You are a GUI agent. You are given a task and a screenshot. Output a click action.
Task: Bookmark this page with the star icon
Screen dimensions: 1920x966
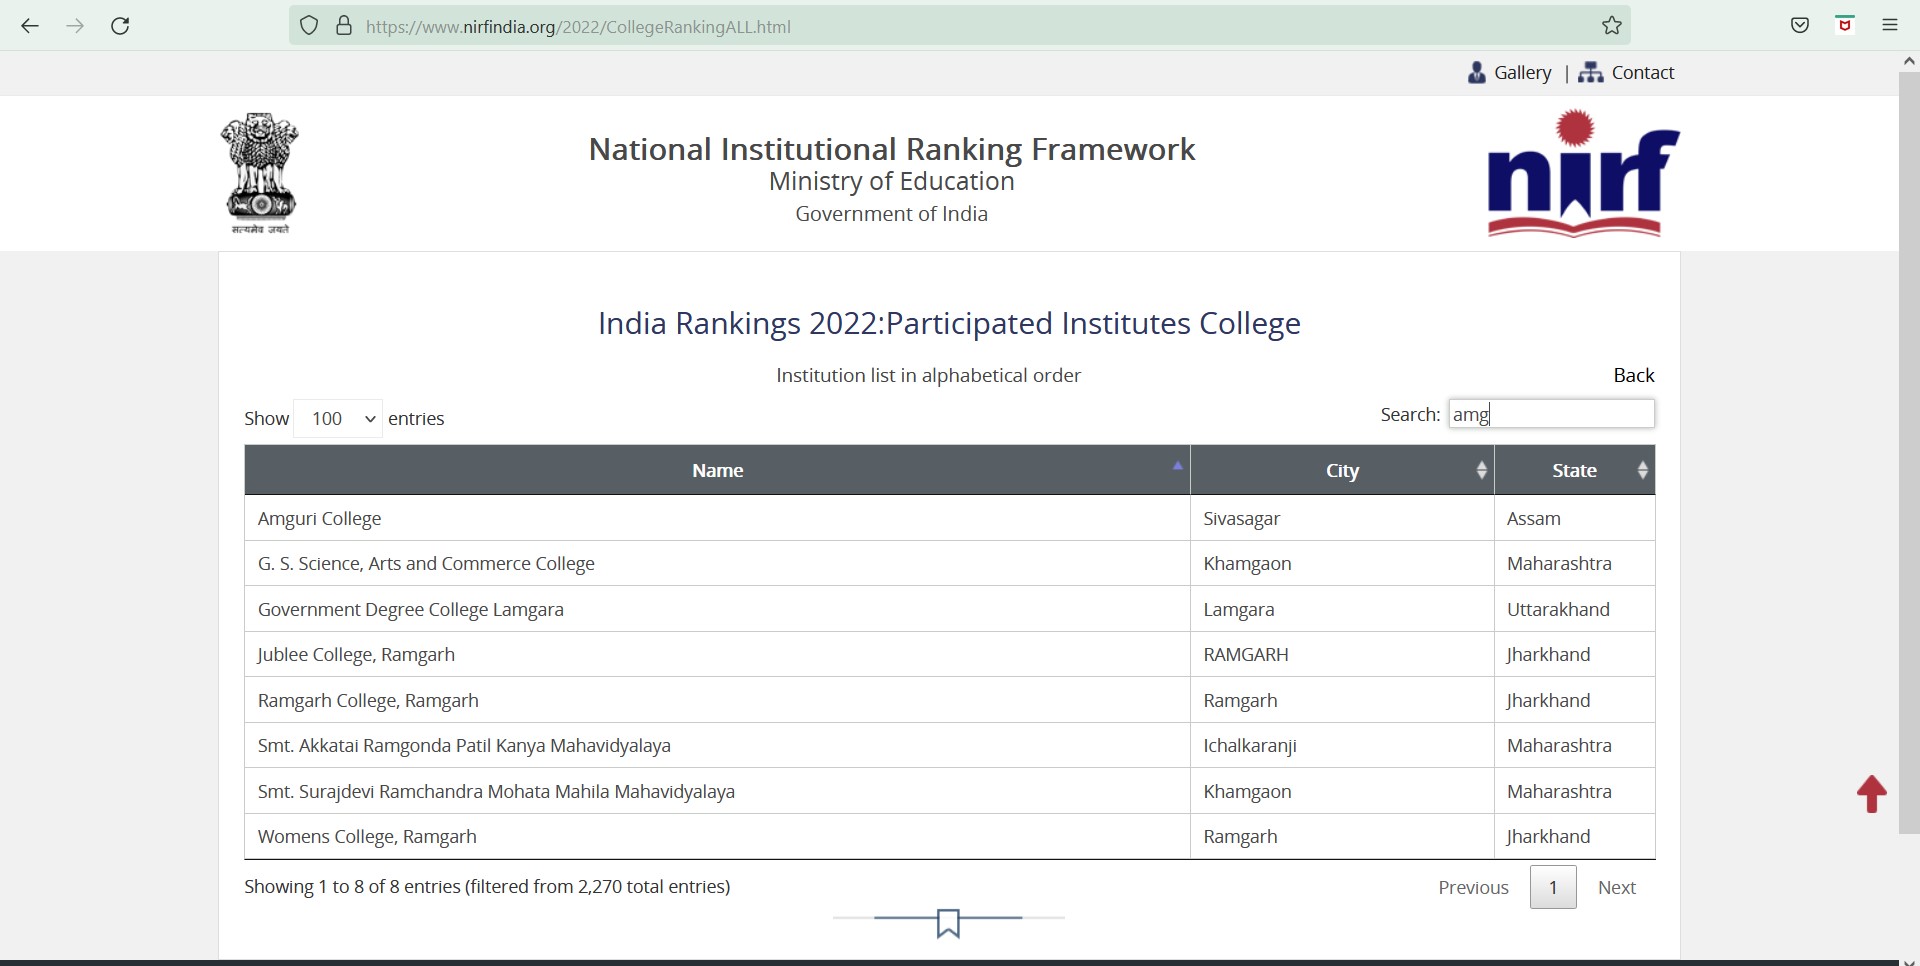(x=1612, y=27)
